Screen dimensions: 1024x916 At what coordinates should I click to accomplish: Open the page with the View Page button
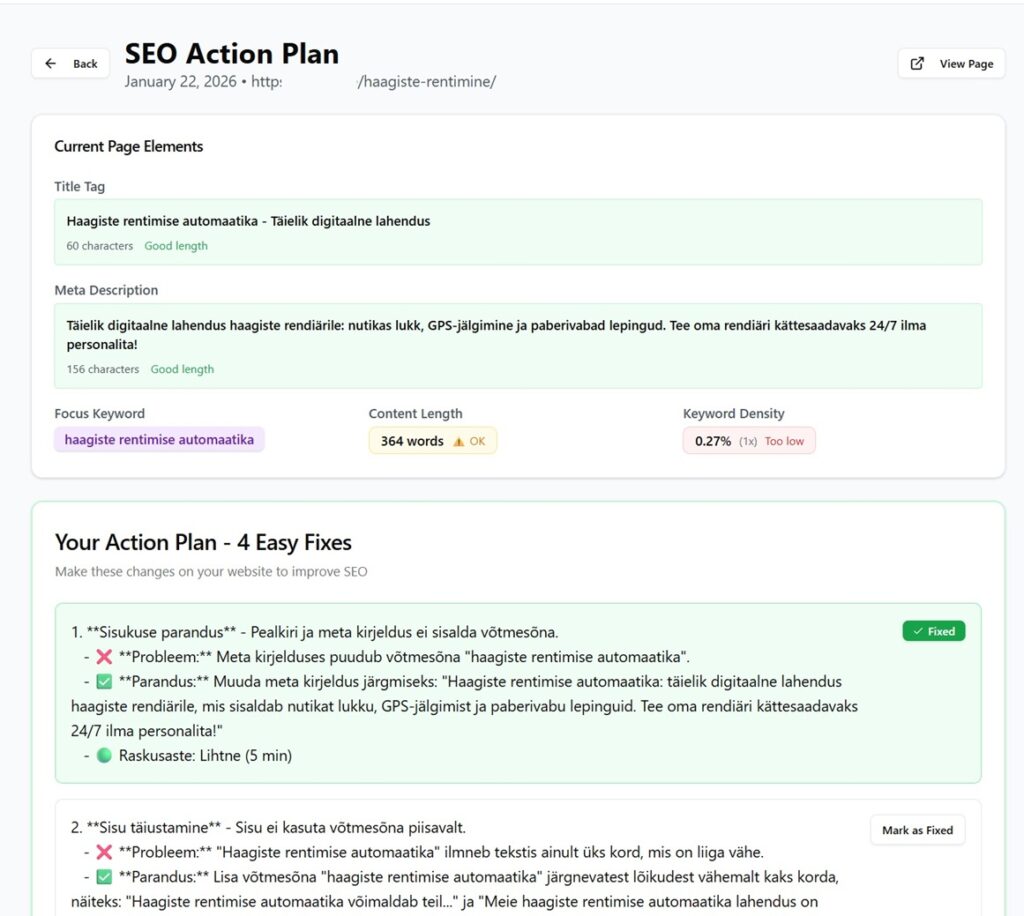[x=951, y=63]
